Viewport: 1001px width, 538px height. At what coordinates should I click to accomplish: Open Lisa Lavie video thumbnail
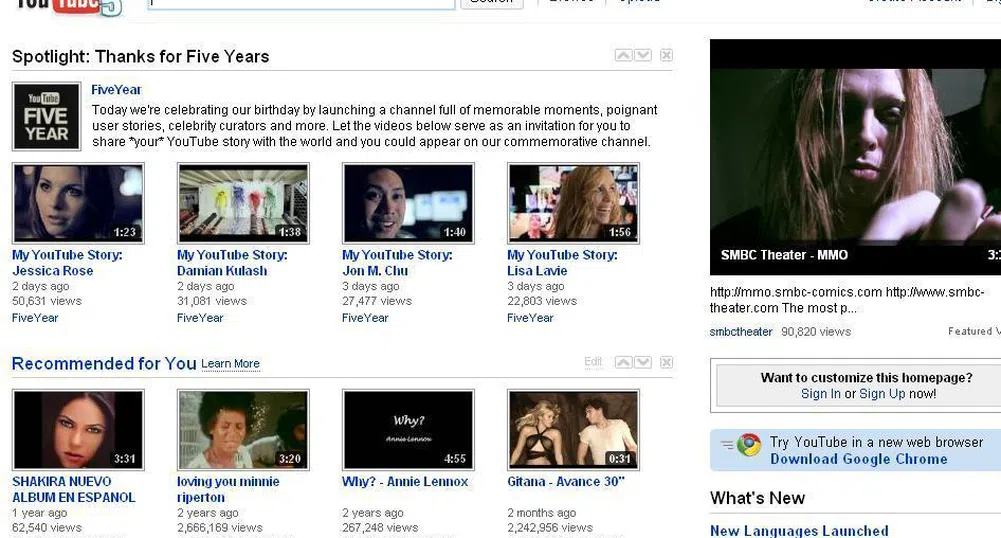coord(573,203)
